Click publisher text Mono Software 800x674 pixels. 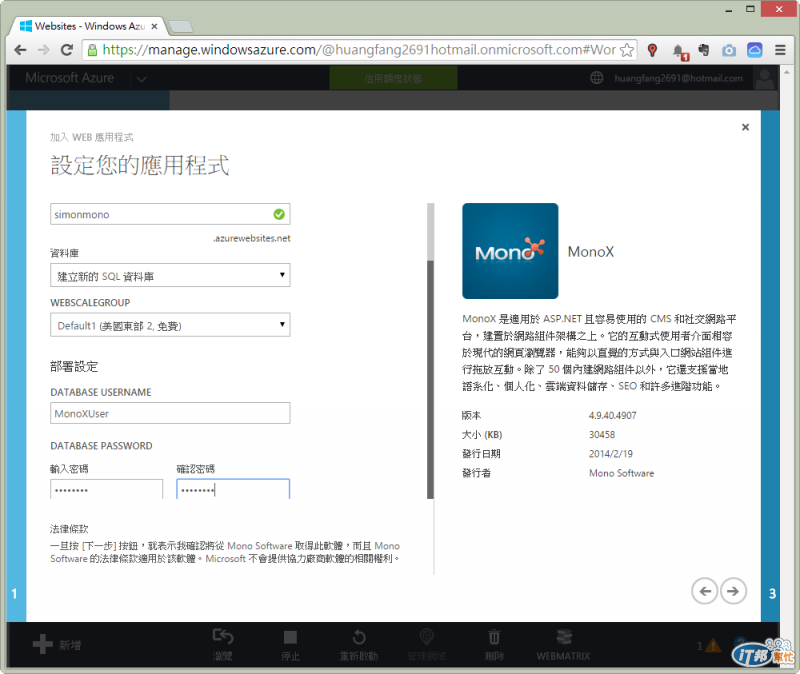pyautogui.click(x=621, y=473)
